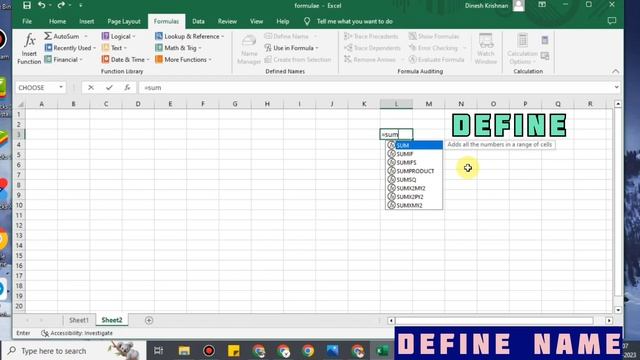The width and height of the screenshot is (640, 360).
Task: Open Calculation Options
Action: click(522, 49)
